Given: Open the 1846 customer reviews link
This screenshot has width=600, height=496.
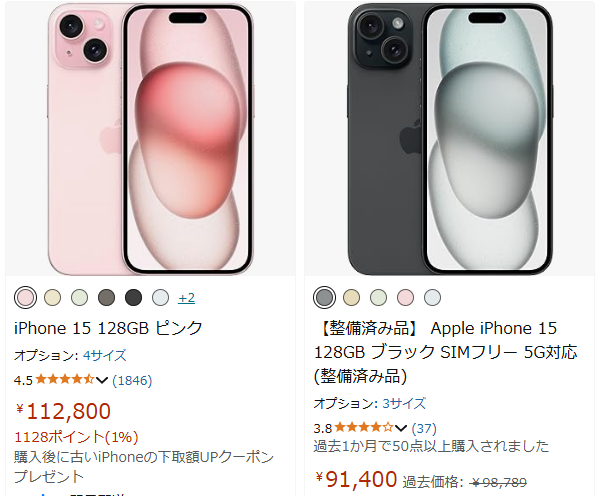Looking at the screenshot, I should pyautogui.click(x=132, y=380).
